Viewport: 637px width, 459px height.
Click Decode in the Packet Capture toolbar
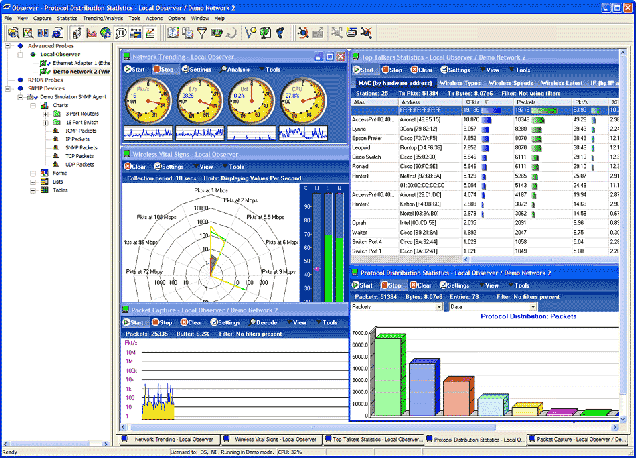click(262, 323)
